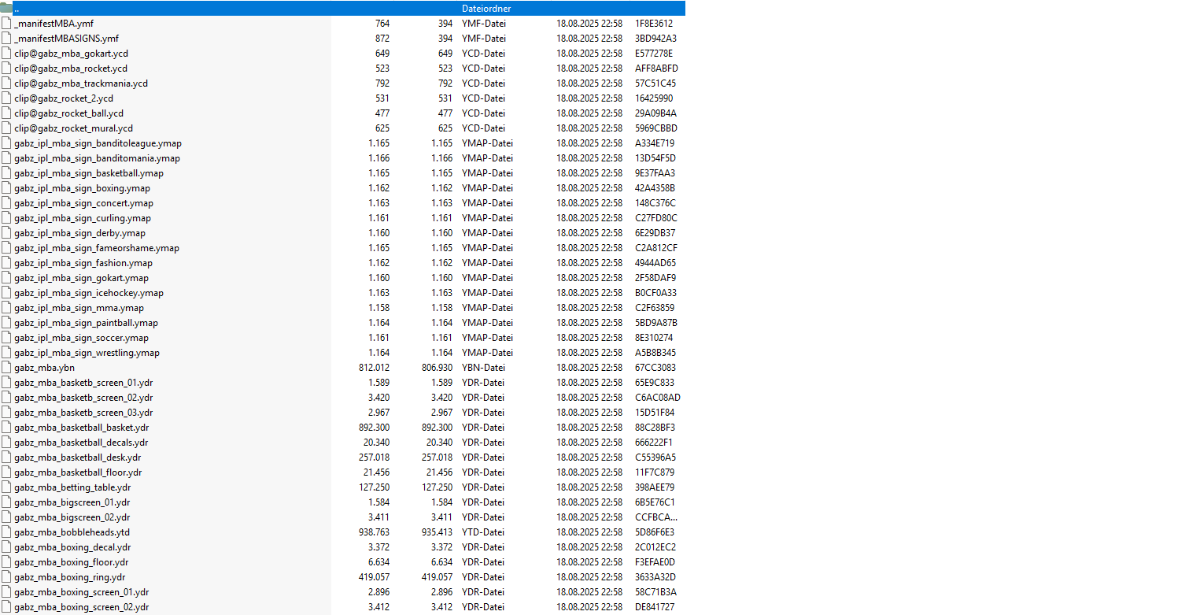Select the gabz_mba_basketb_screen_02.ydr file
The image size is (1200, 615).
pyautogui.click(x=83, y=398)
